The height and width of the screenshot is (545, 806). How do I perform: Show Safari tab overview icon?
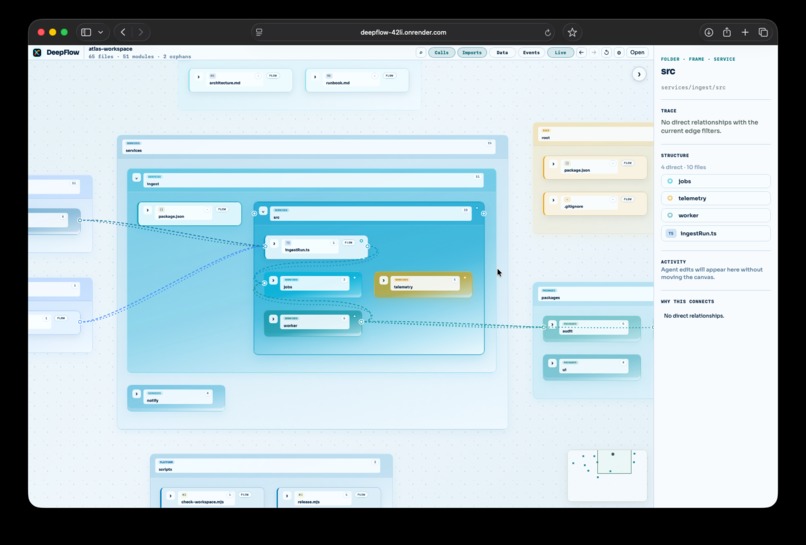(x=763, y=32)
